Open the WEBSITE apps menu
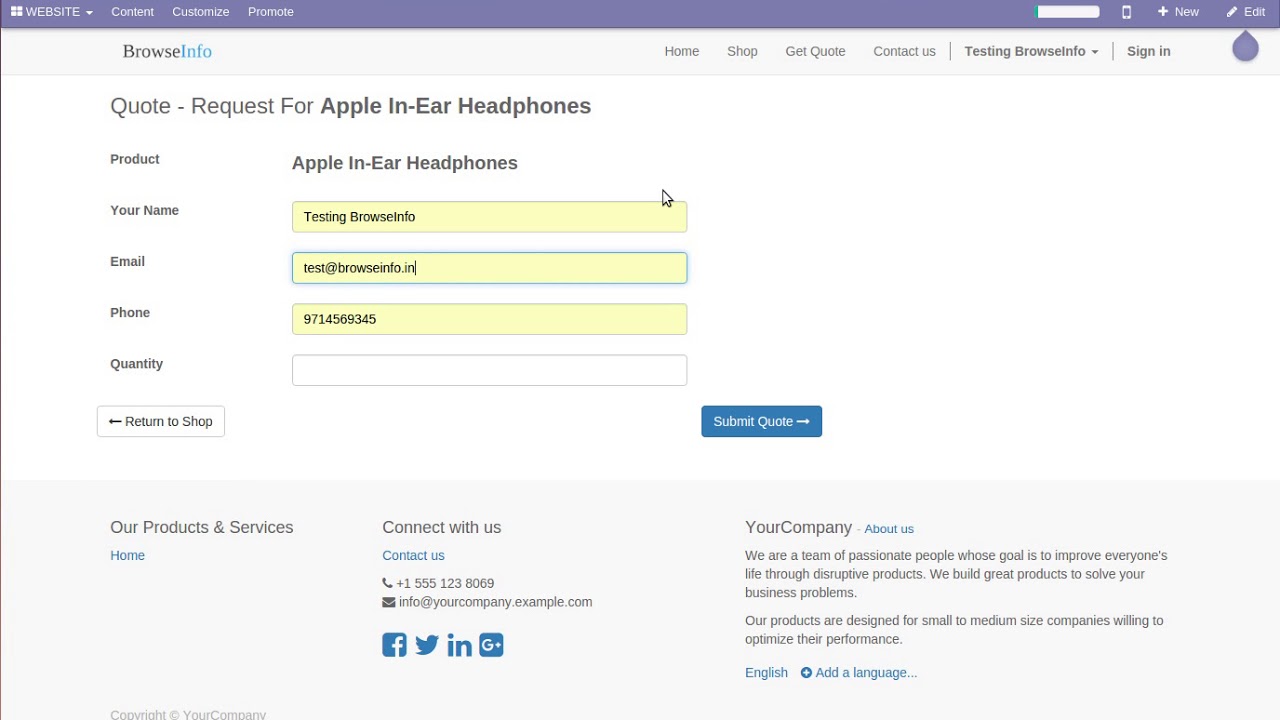This screenshot has width=1280, height=720. (x=52, y=12)
